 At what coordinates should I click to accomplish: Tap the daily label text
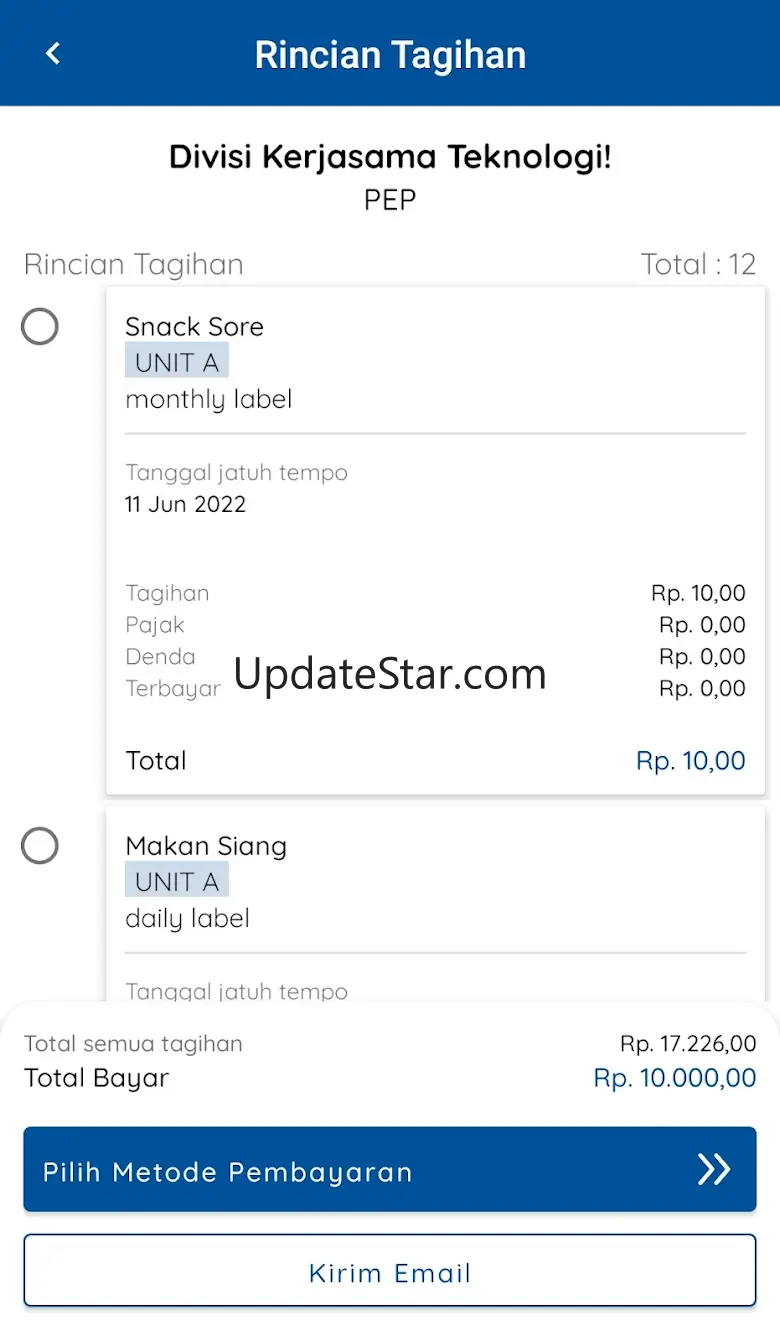(x=187, y=918)
